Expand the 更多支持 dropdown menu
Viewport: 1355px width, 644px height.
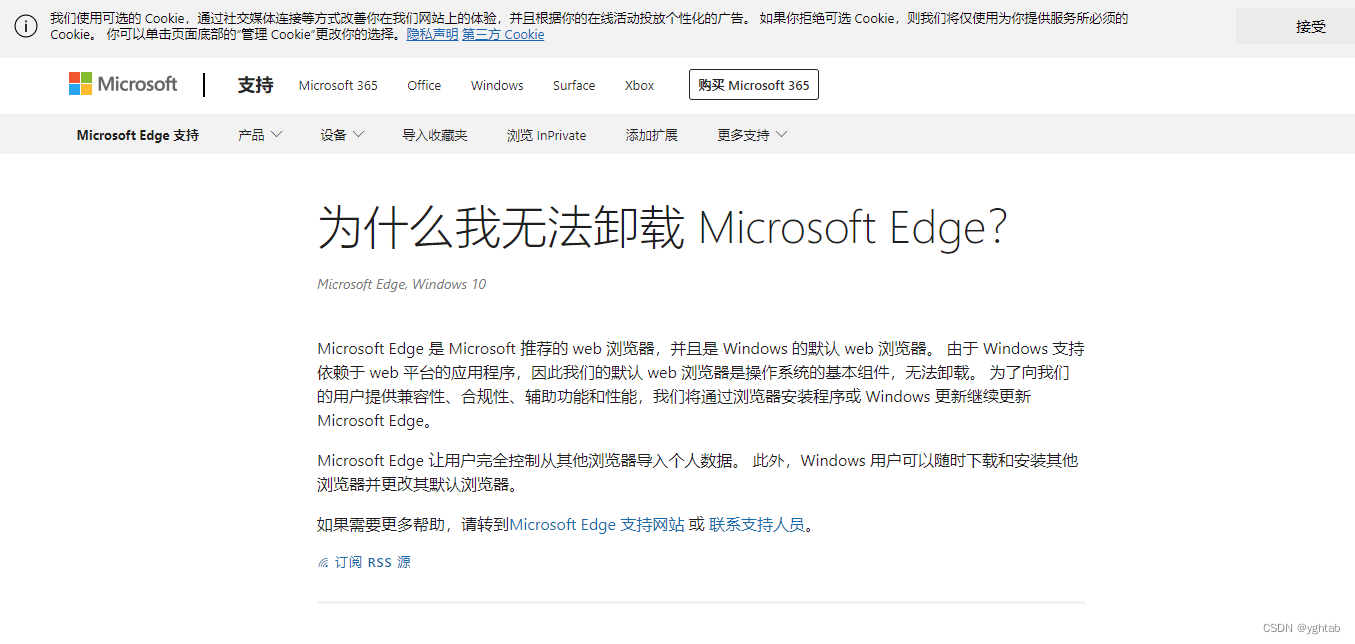(x=752, y=135)
